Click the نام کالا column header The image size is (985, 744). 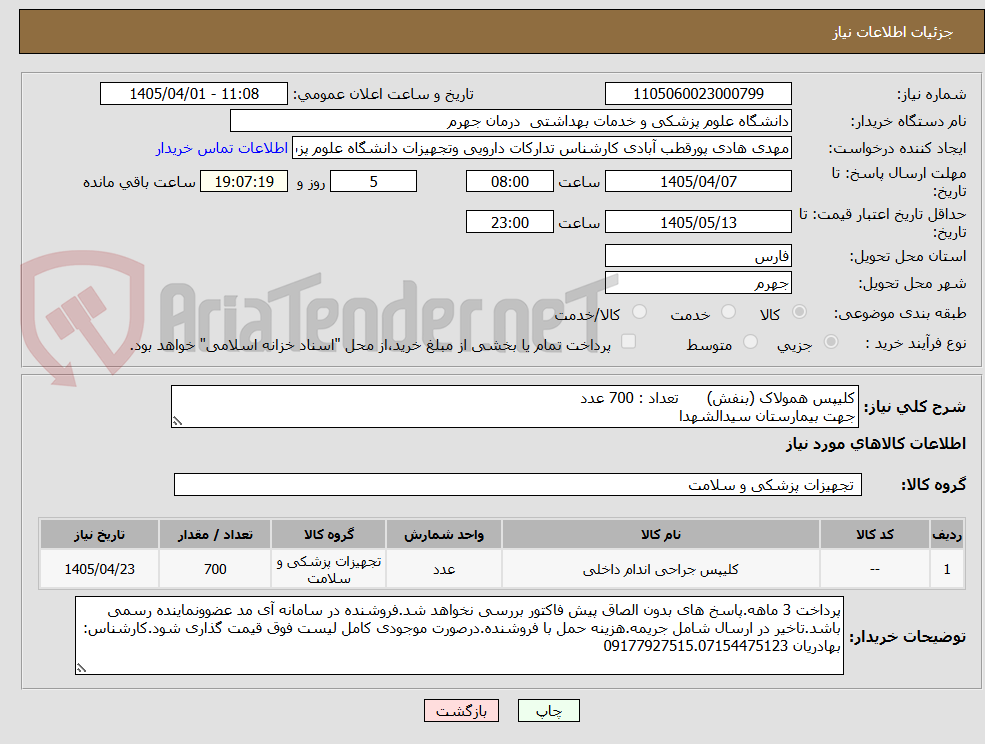[660, 534]
